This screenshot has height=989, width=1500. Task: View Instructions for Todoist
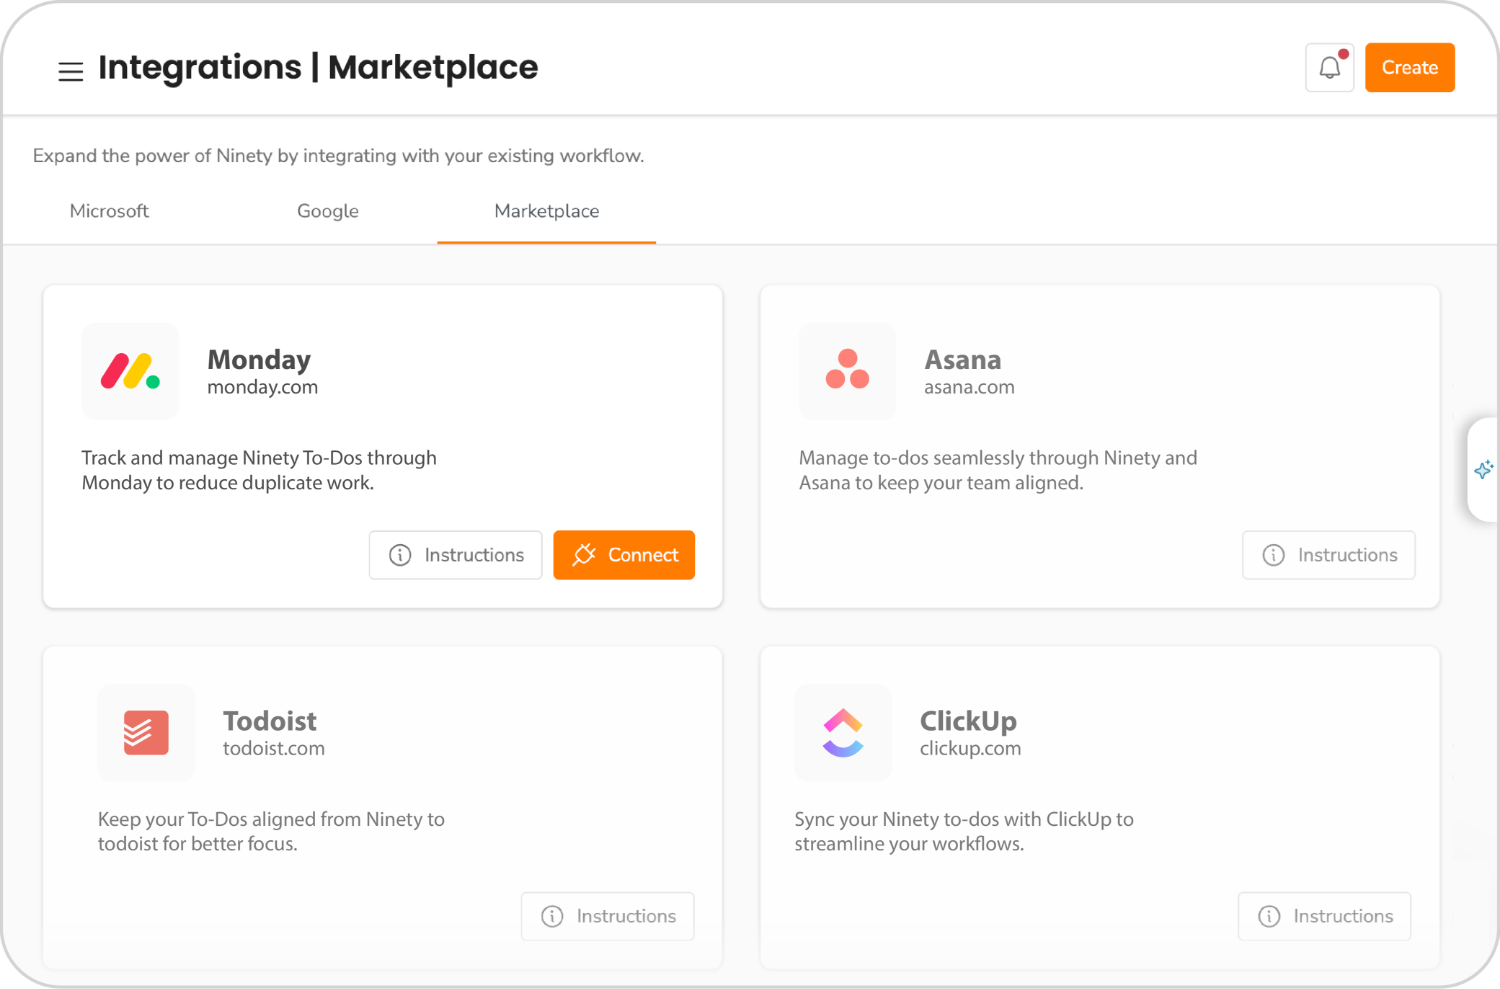tap(607, 916)
